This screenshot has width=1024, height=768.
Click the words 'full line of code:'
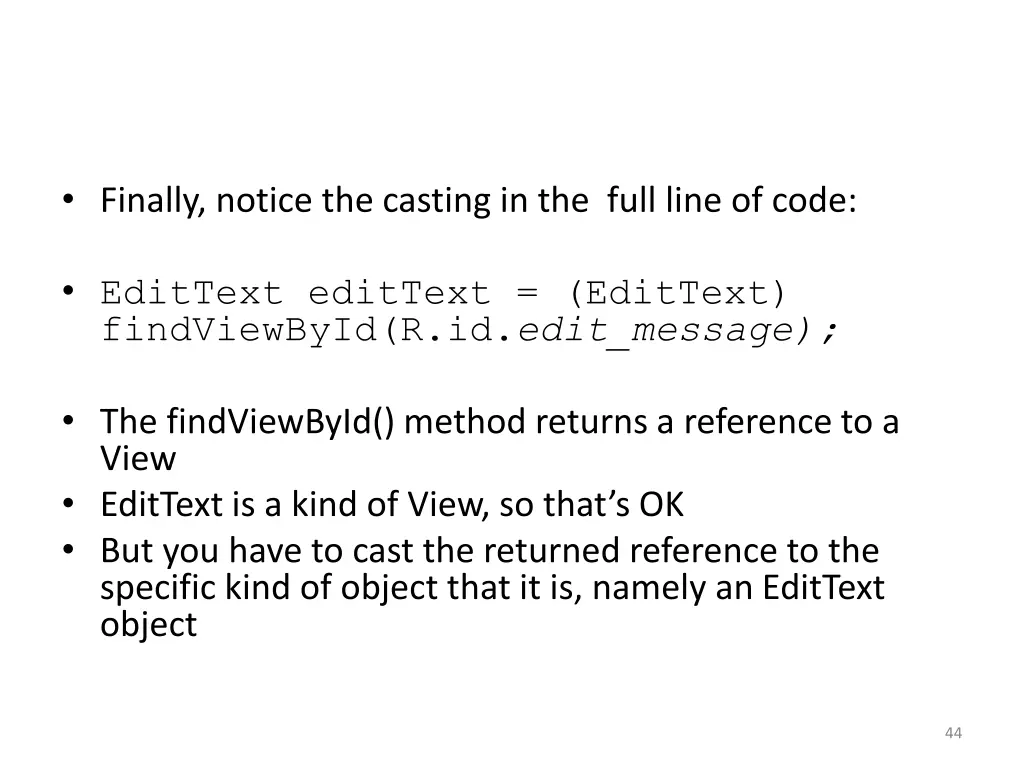[731, 200]
